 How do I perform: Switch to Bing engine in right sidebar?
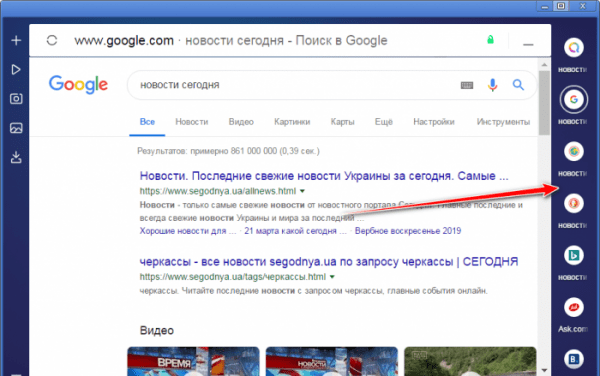point(574,255)
